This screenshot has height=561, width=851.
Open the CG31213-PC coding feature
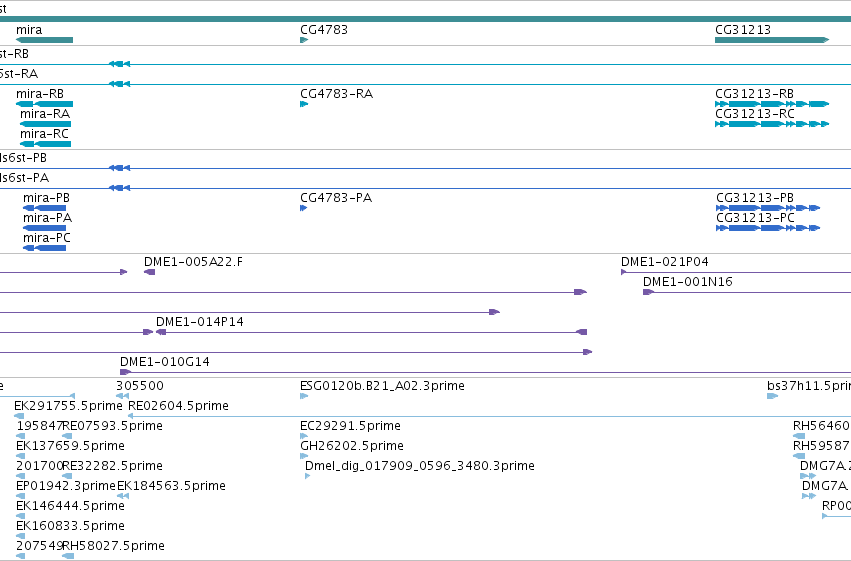[768, 228]
